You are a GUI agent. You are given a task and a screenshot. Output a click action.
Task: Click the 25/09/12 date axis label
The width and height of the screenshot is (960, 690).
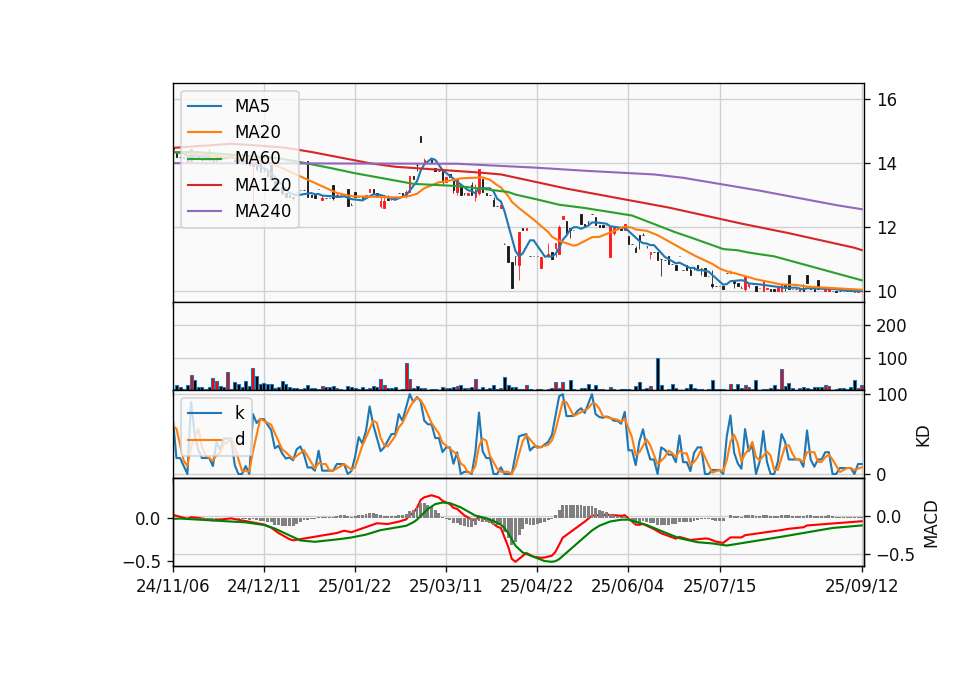pyautogui.click(x=861, y=586)
